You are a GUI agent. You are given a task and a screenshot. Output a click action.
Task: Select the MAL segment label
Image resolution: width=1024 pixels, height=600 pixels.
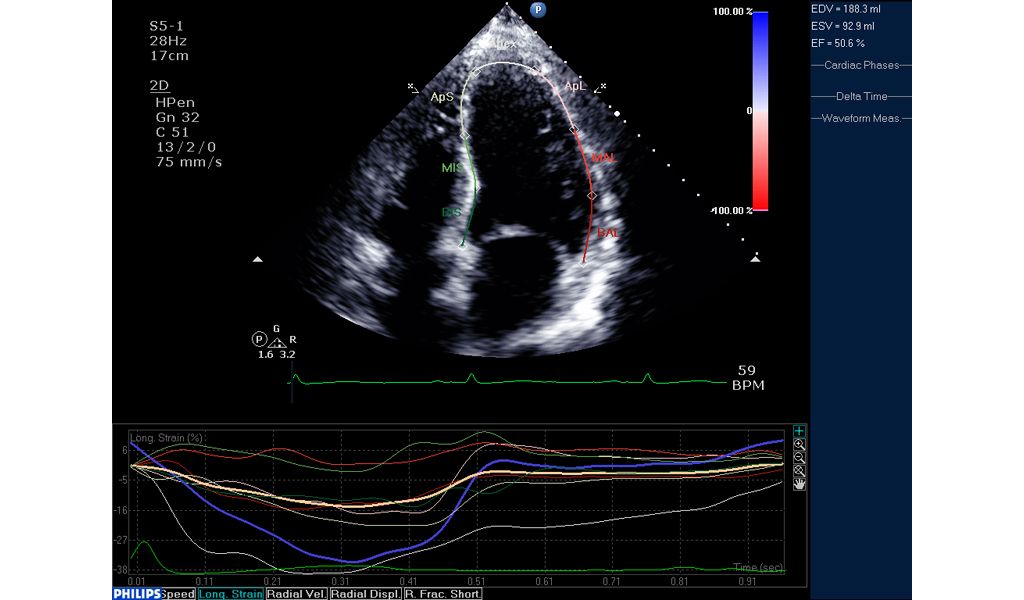tap(604, 157)
